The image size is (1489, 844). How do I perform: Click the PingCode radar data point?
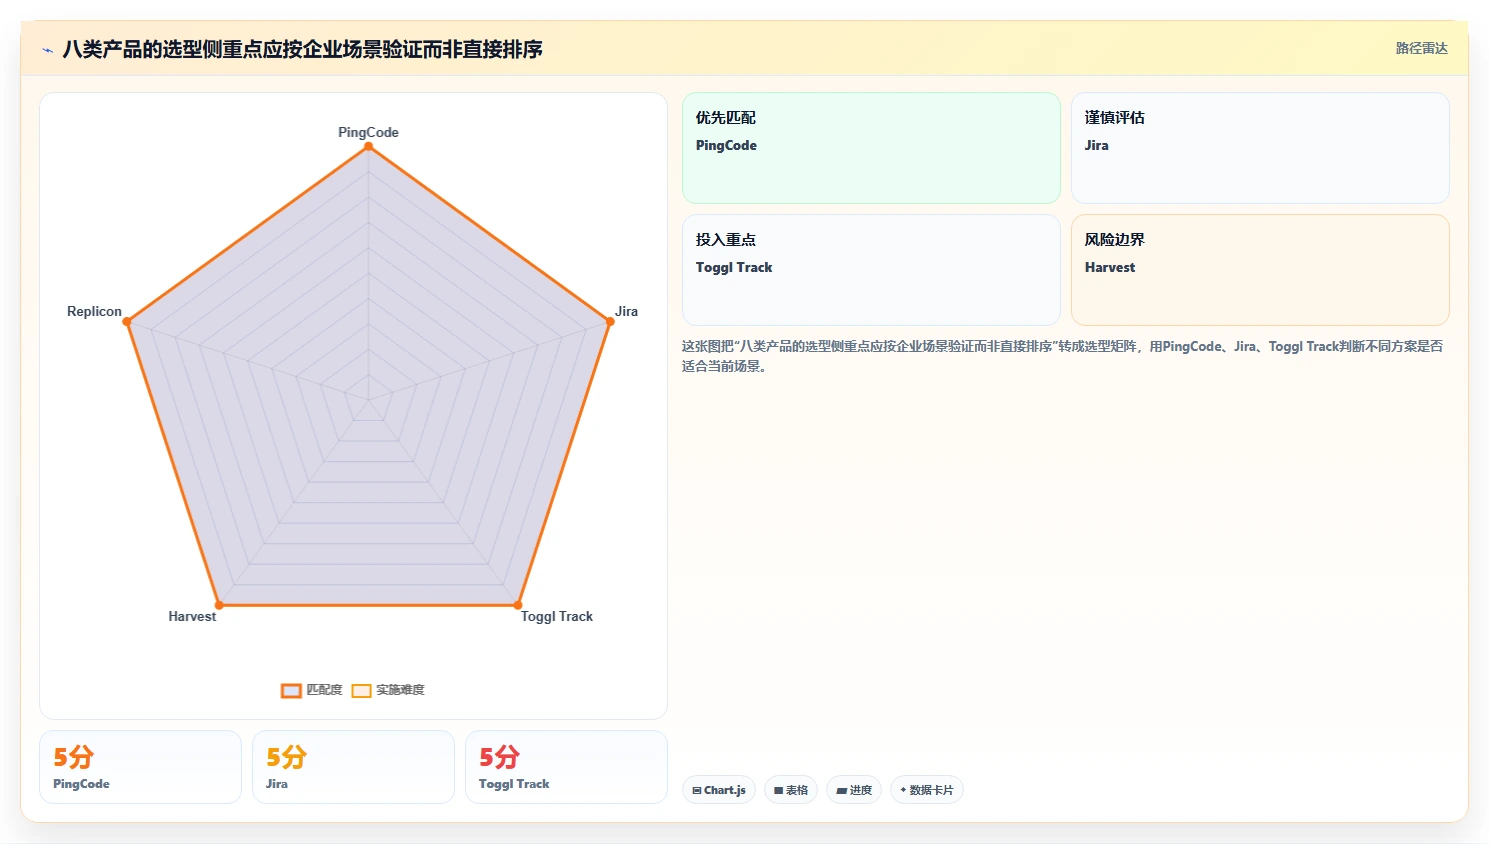click(x=368, y=147)
